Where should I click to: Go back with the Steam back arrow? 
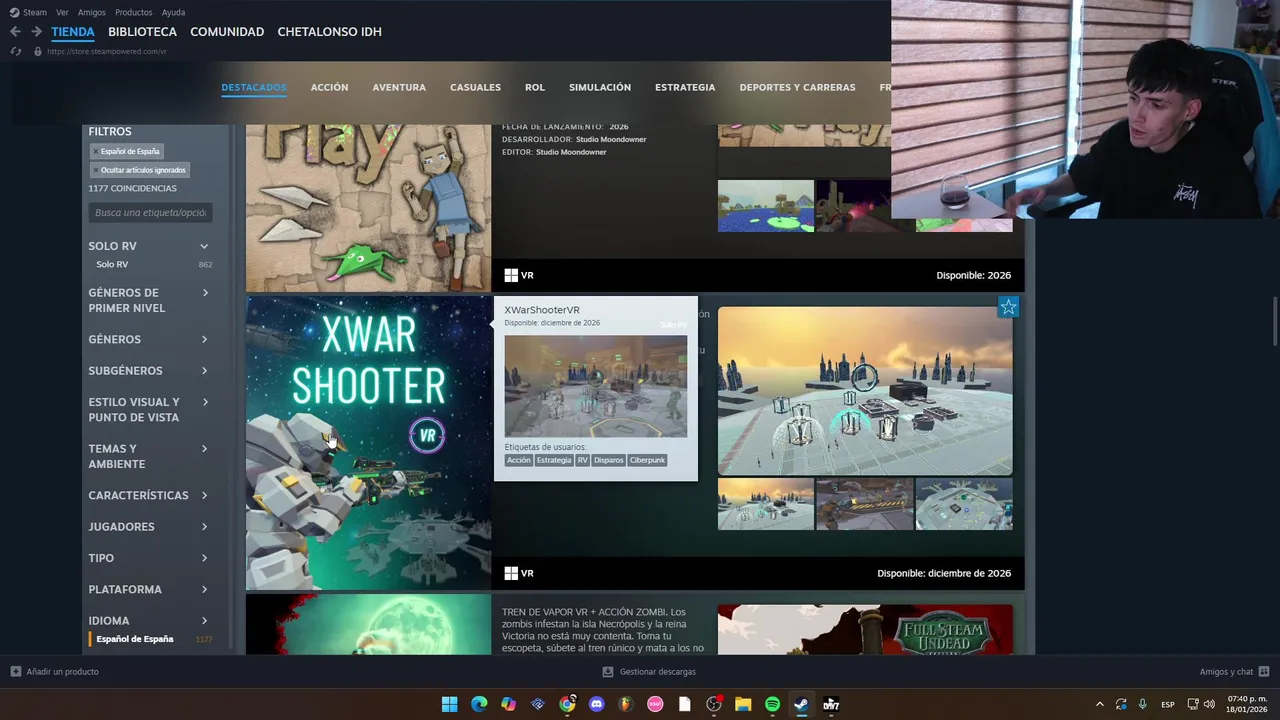point(15,32)
